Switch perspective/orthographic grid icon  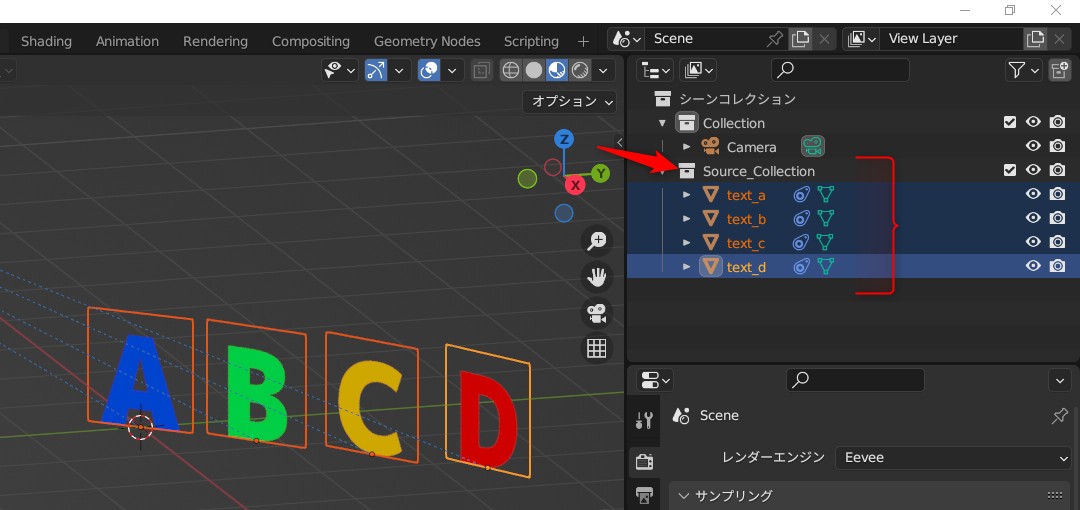[596, 349]
